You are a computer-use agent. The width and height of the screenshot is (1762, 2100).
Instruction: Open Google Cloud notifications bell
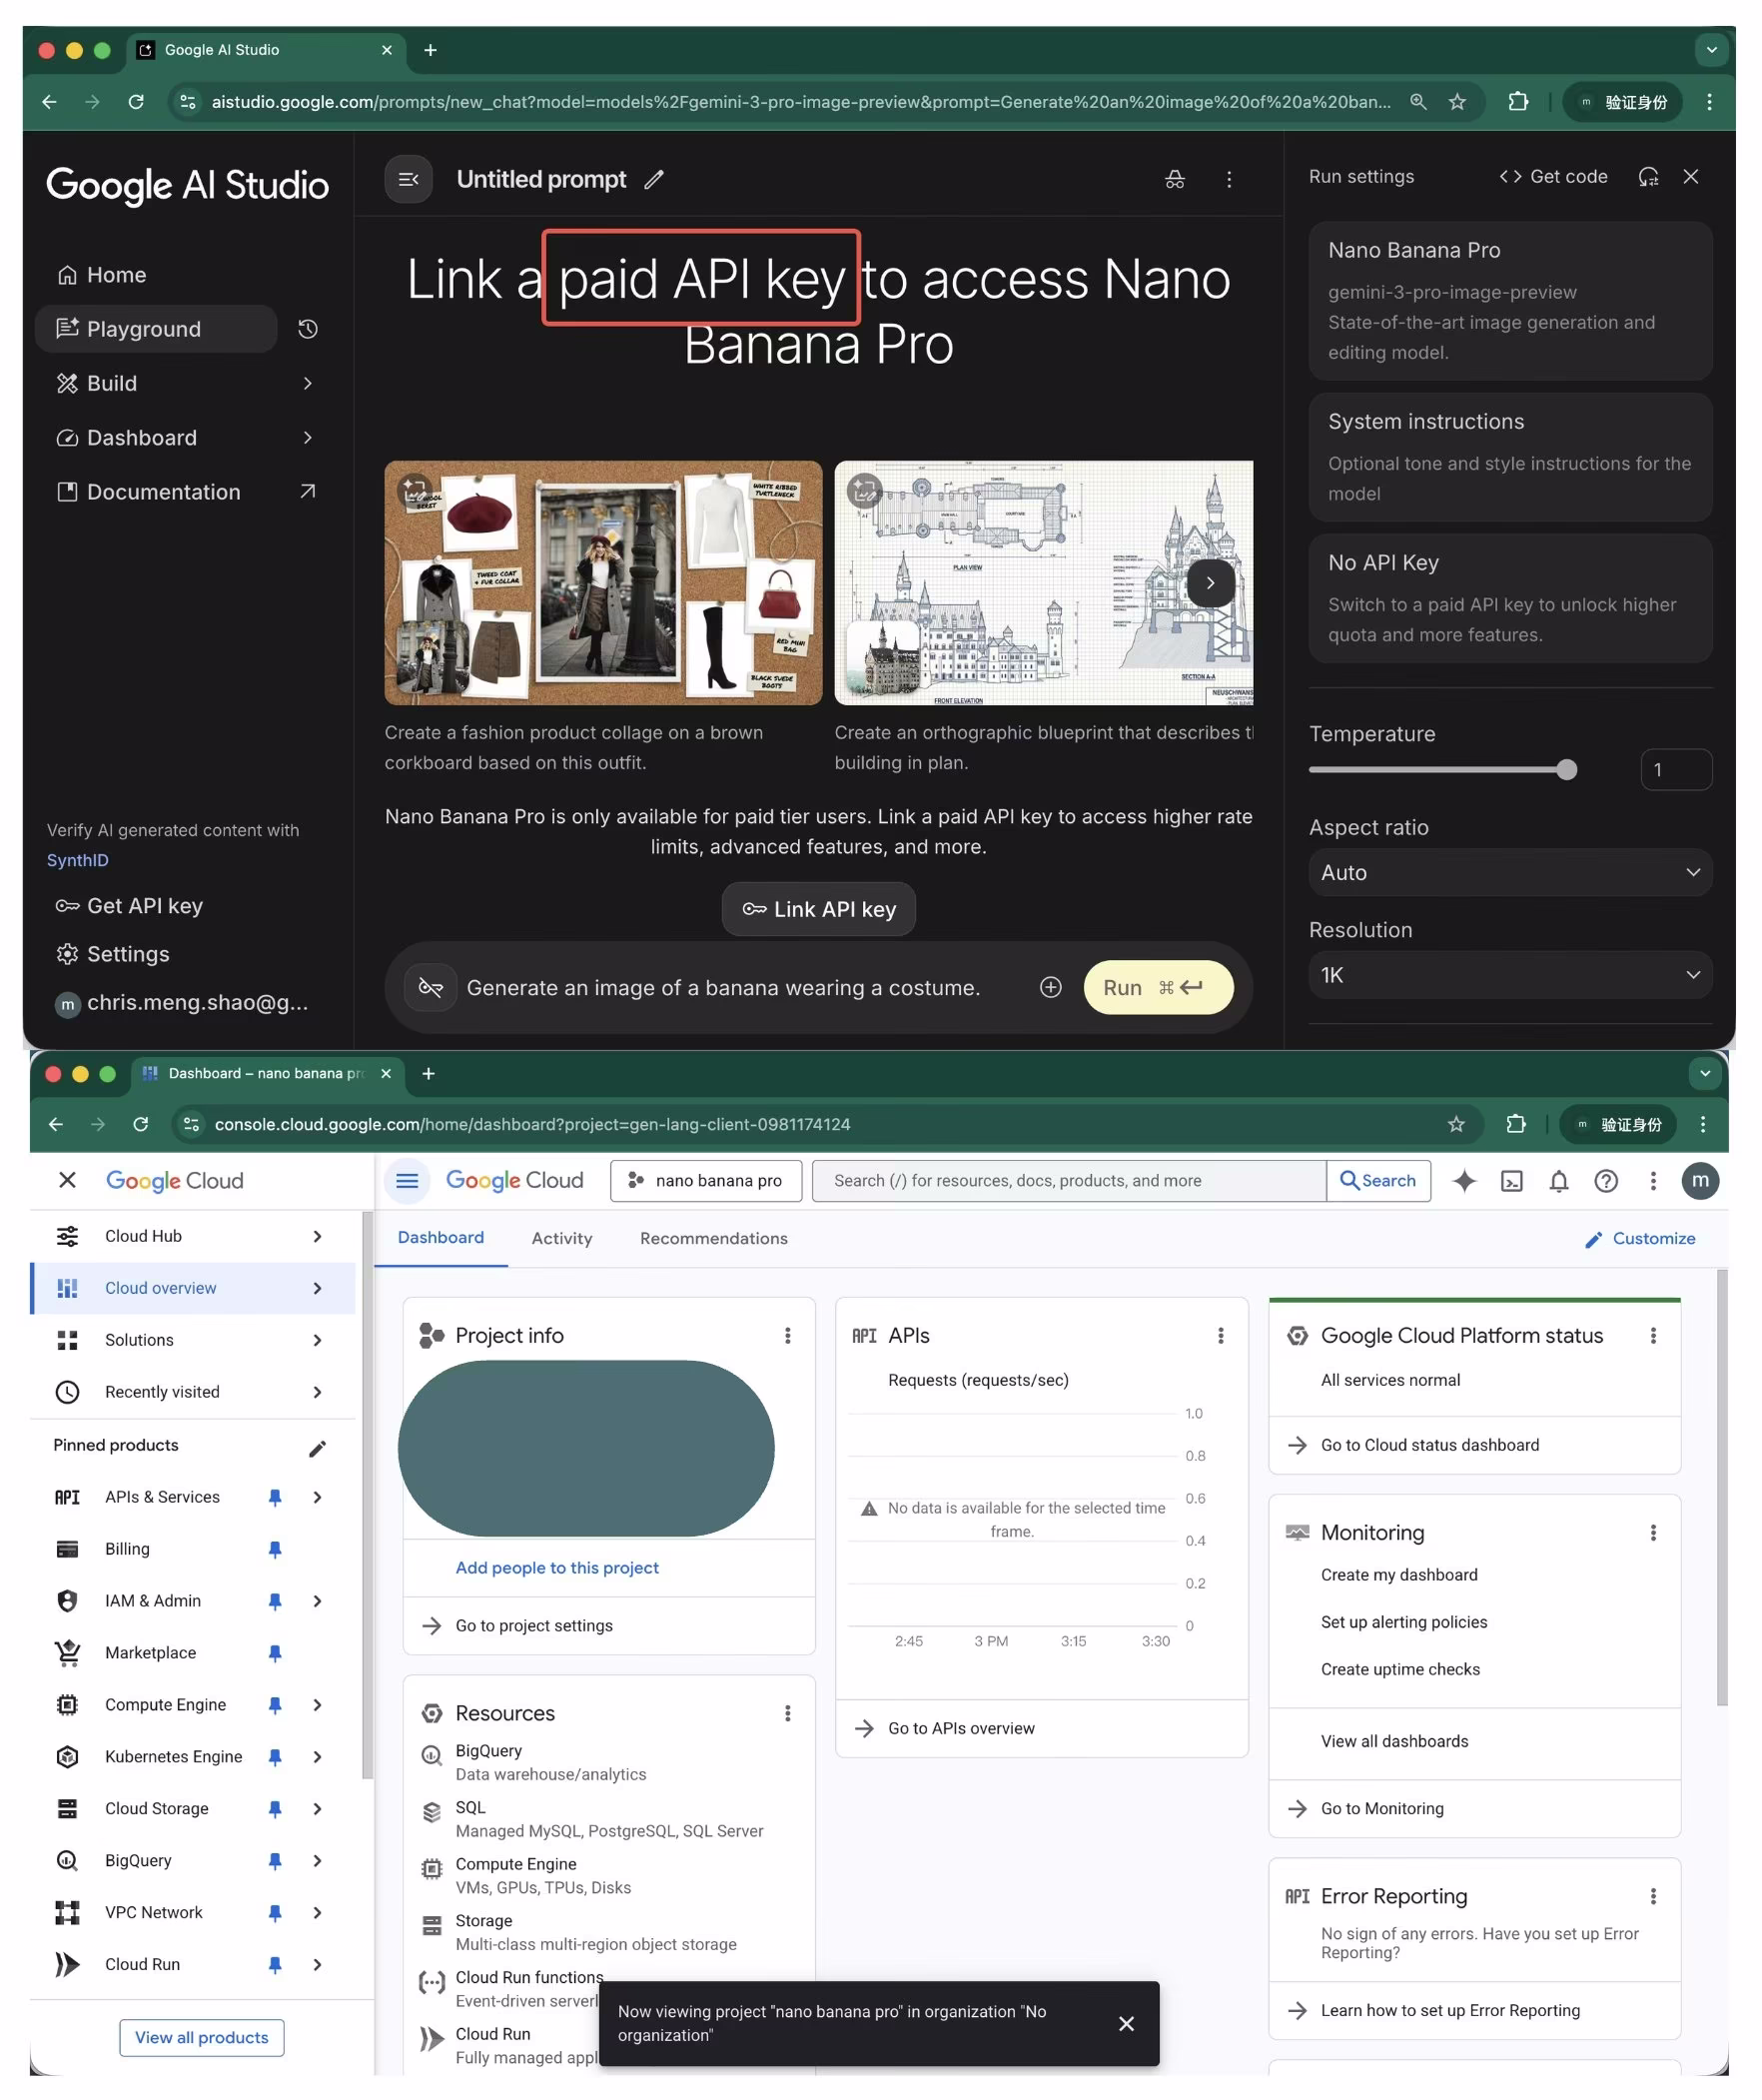click(x=1559, y=1181)
